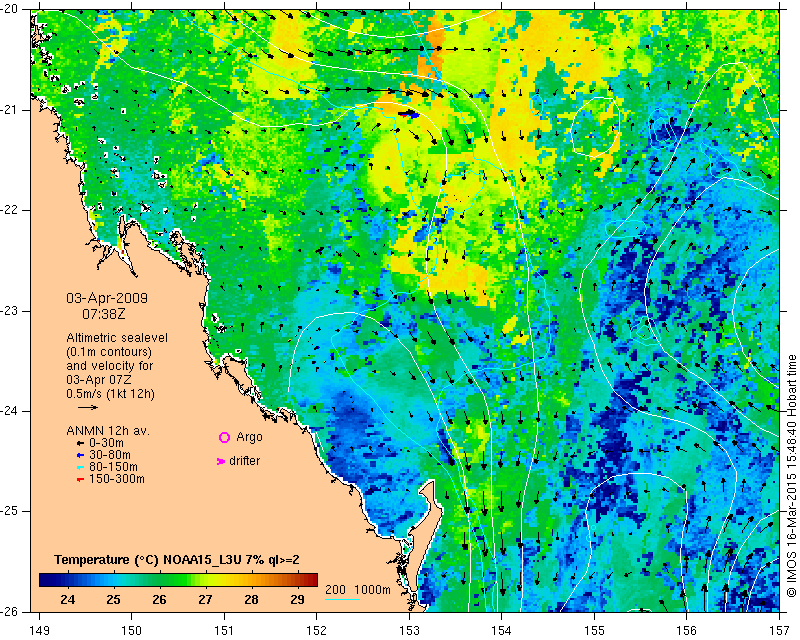Click the temperature colorbar at 27 degrees
Screen dimensions: 800x640
(205, 580)
